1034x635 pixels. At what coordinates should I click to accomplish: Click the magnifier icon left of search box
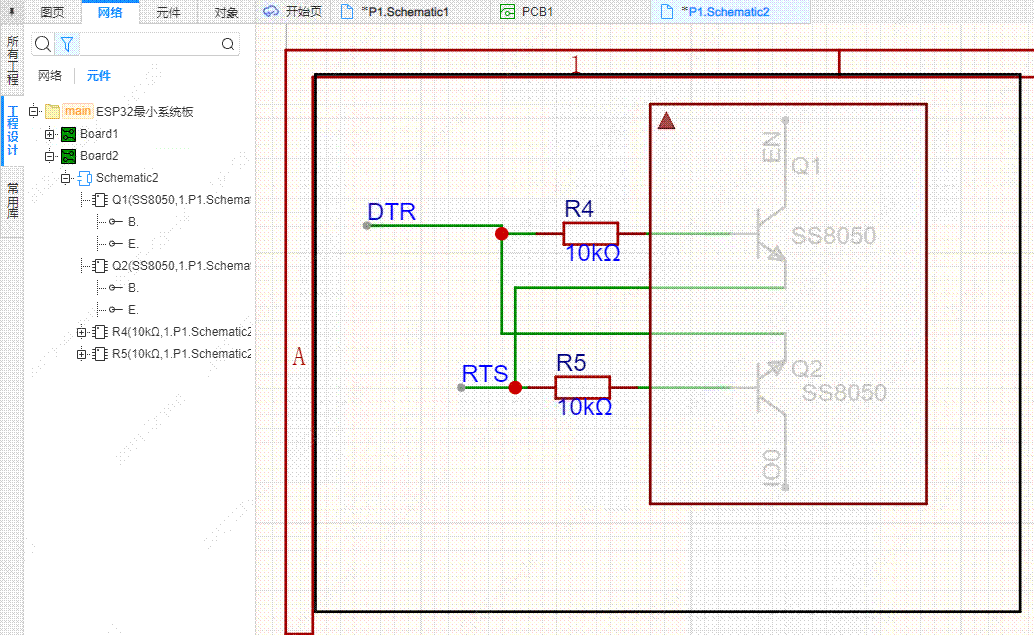click(x=42, y=44)
